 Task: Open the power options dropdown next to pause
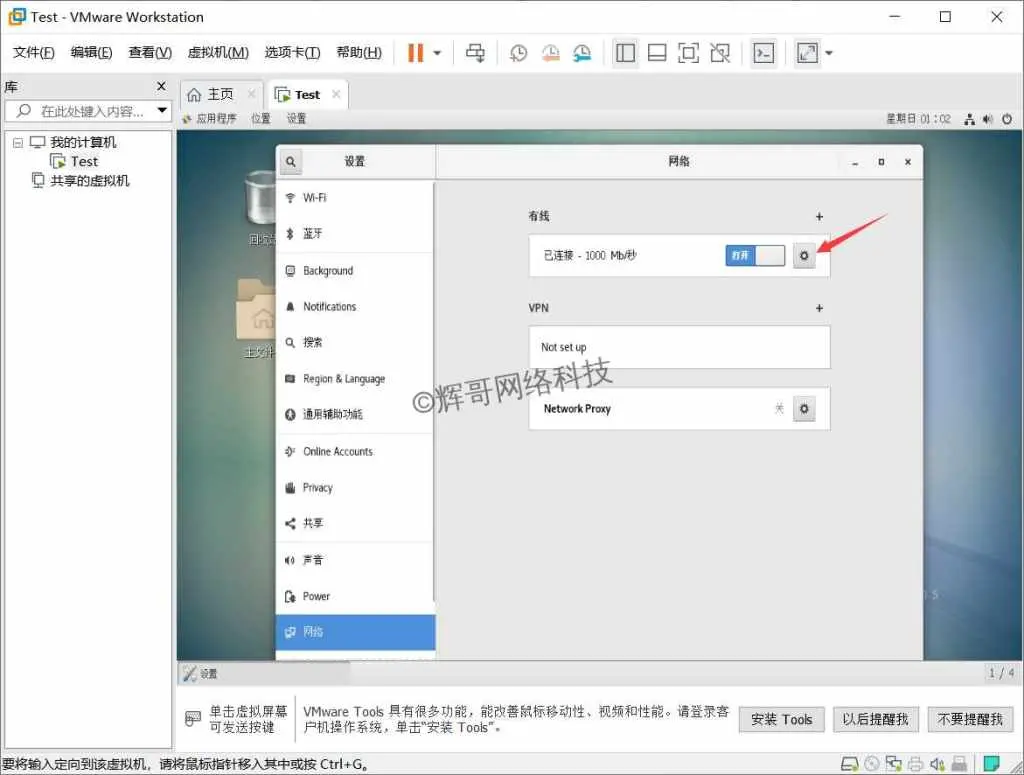[x=437, y=53]
